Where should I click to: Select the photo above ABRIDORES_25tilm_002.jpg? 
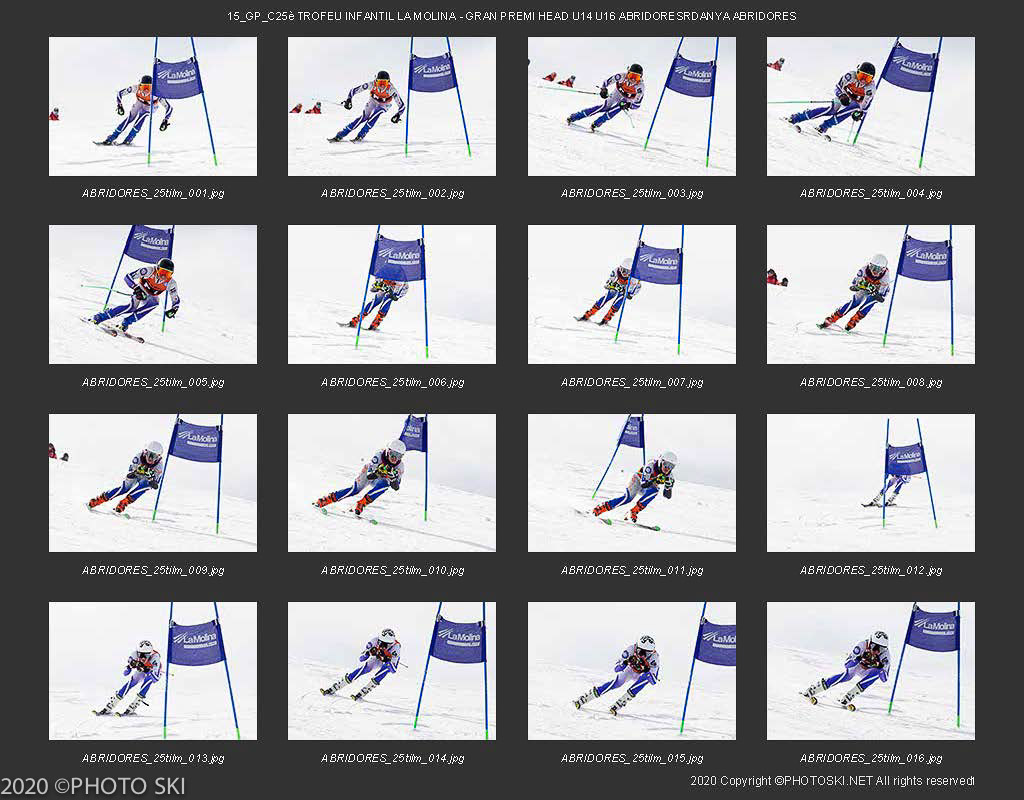click(x=392, y=106)
